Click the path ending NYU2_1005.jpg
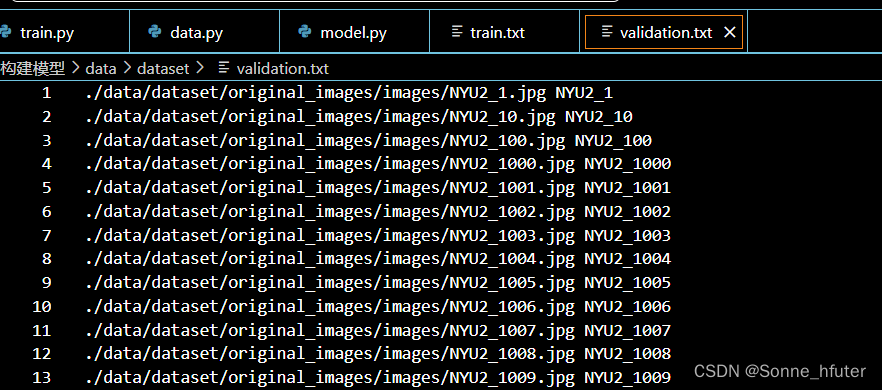This screenshot has height=390, width=882. click(x=330, y=283)
